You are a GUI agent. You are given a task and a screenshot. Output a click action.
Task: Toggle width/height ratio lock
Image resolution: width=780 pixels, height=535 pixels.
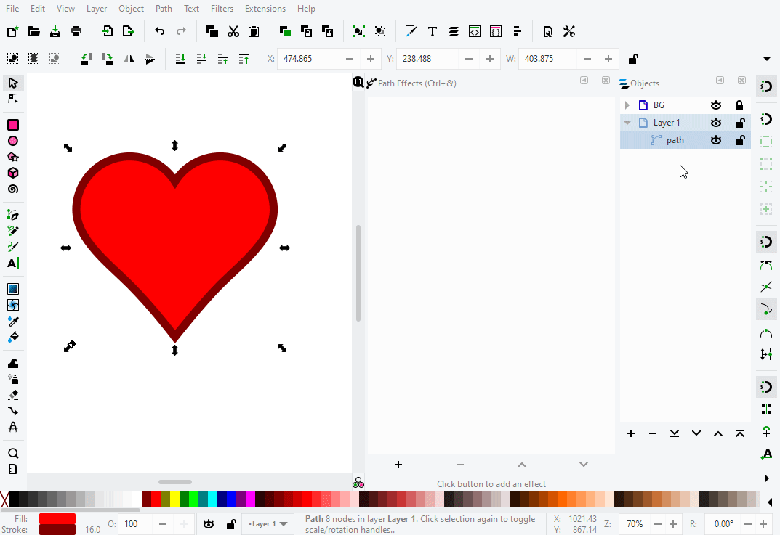click(x=633, y=59)
